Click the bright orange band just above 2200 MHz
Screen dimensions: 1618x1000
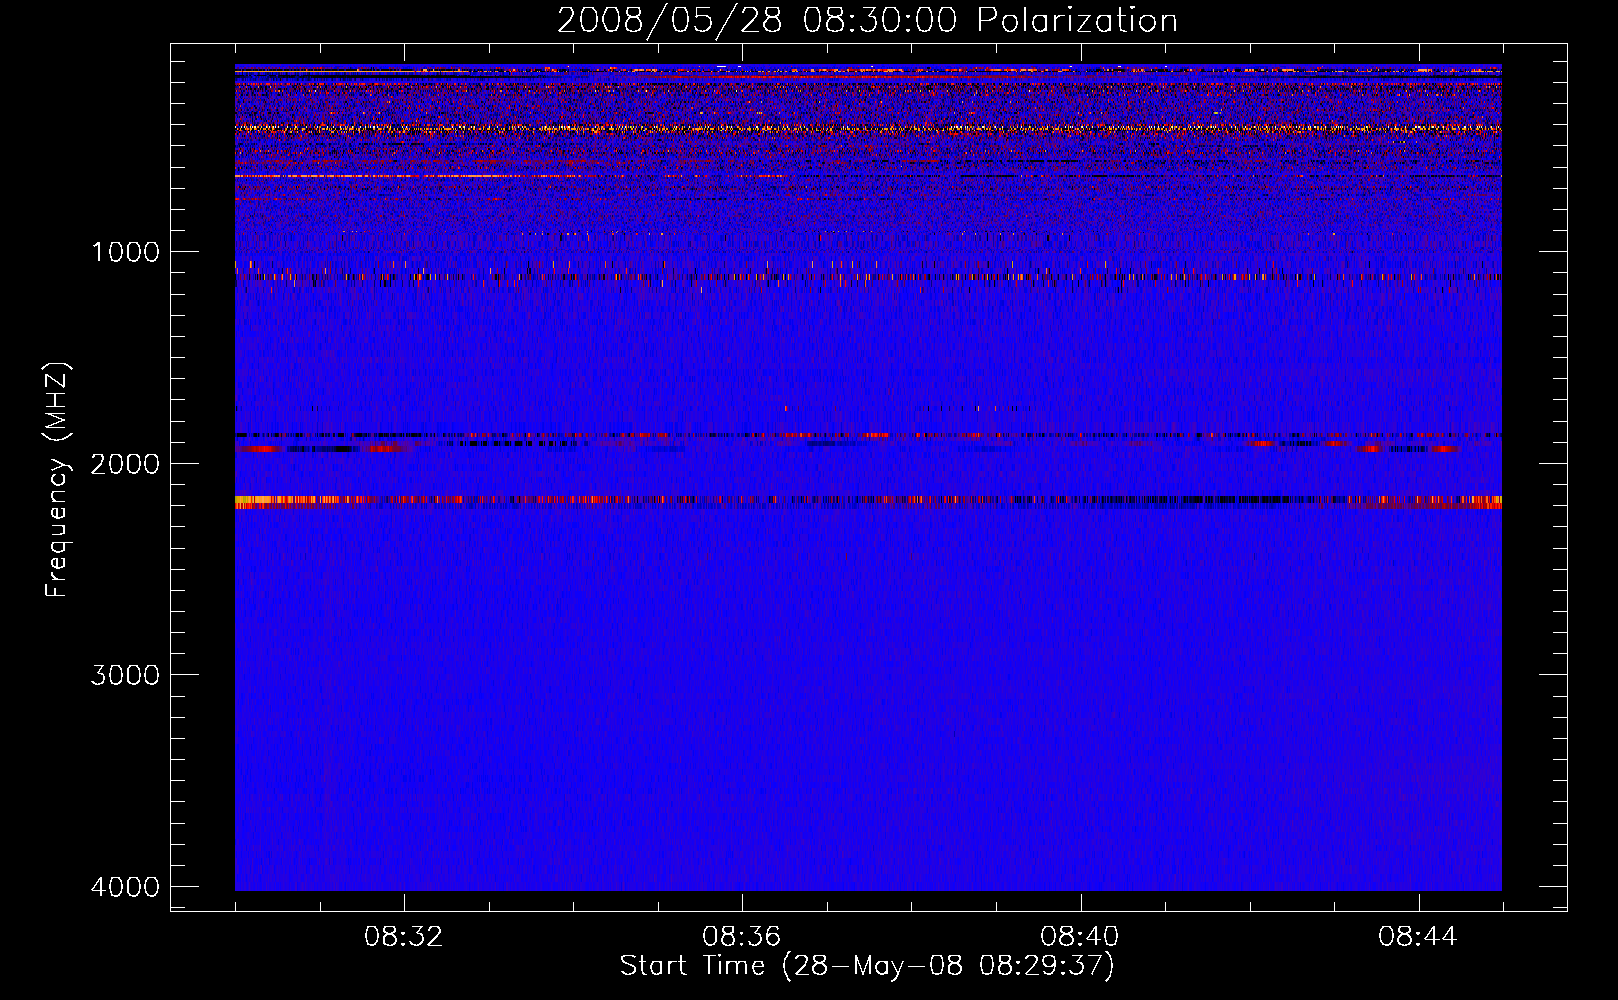(868, 502)
